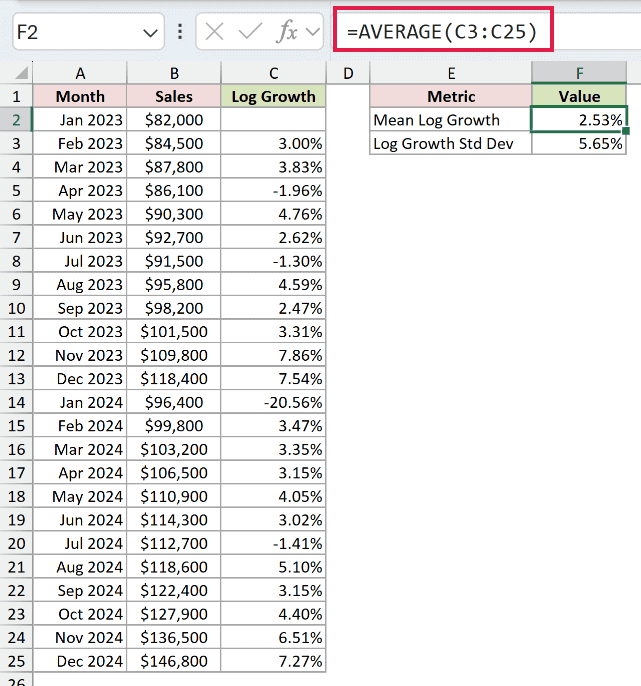
Task: Select the 5.65% value cell
Action: click(x=579, y=144)
